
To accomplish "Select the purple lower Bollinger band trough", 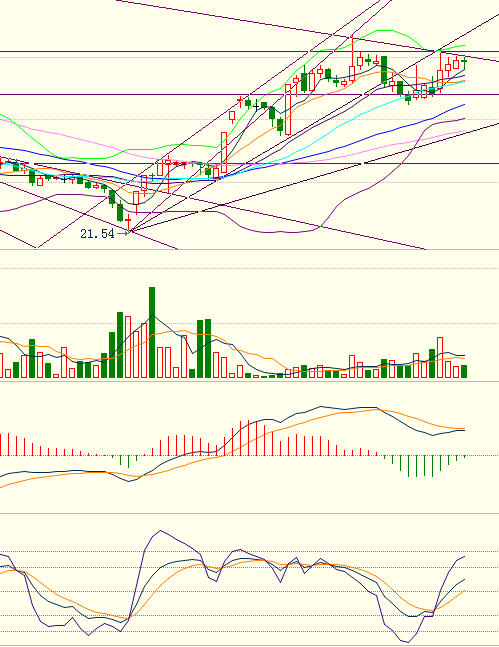I will point(285,232).
